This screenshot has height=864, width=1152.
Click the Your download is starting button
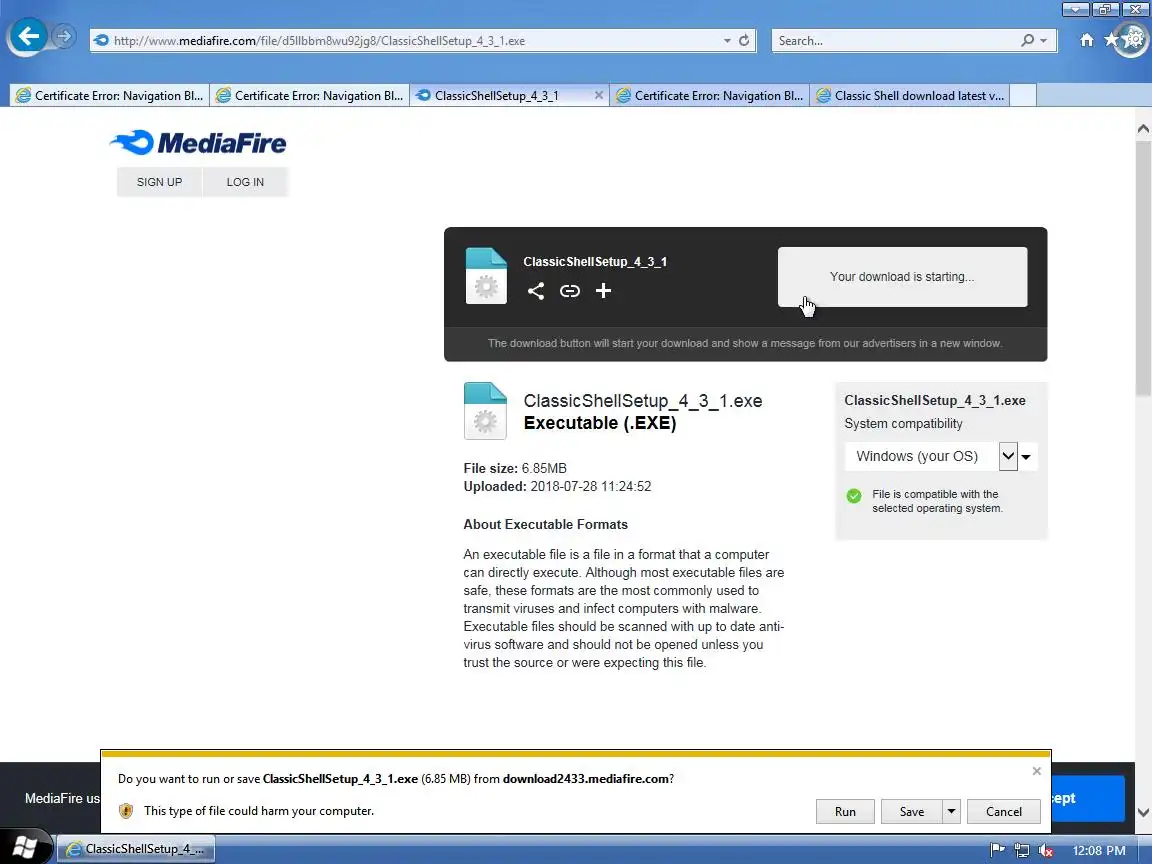pyautogui.click(x=902, y=277)
